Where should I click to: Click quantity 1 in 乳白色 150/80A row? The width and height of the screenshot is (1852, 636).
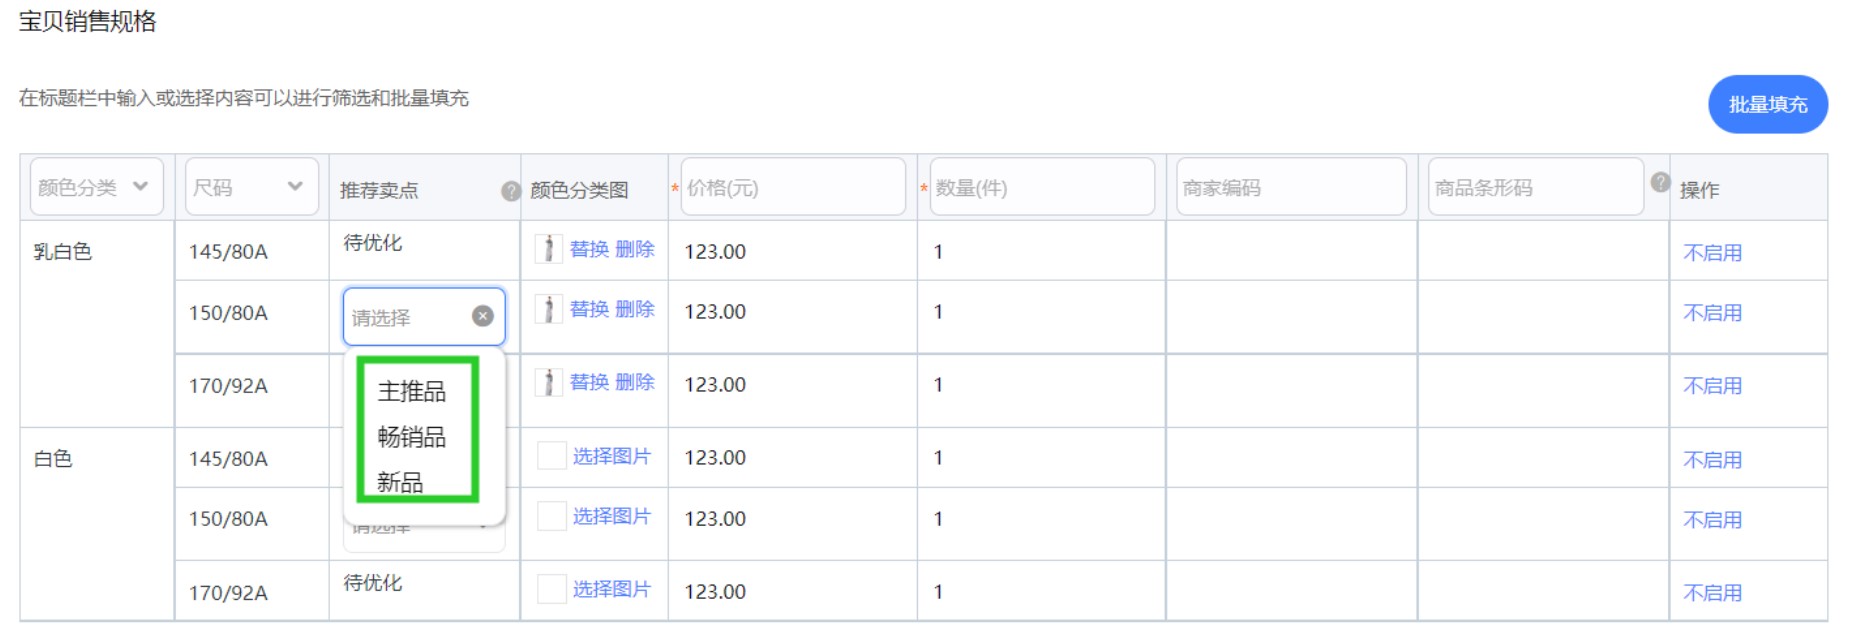coord(938,312)
